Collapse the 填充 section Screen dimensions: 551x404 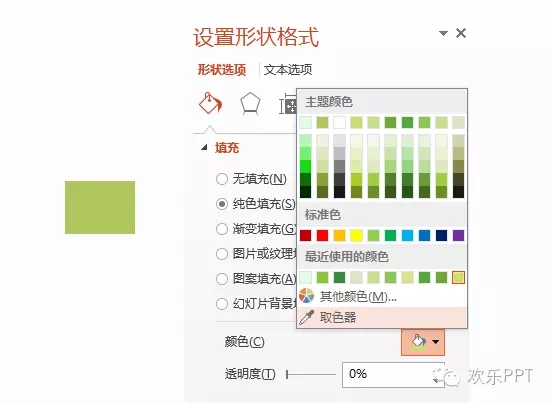click(204, 148)
